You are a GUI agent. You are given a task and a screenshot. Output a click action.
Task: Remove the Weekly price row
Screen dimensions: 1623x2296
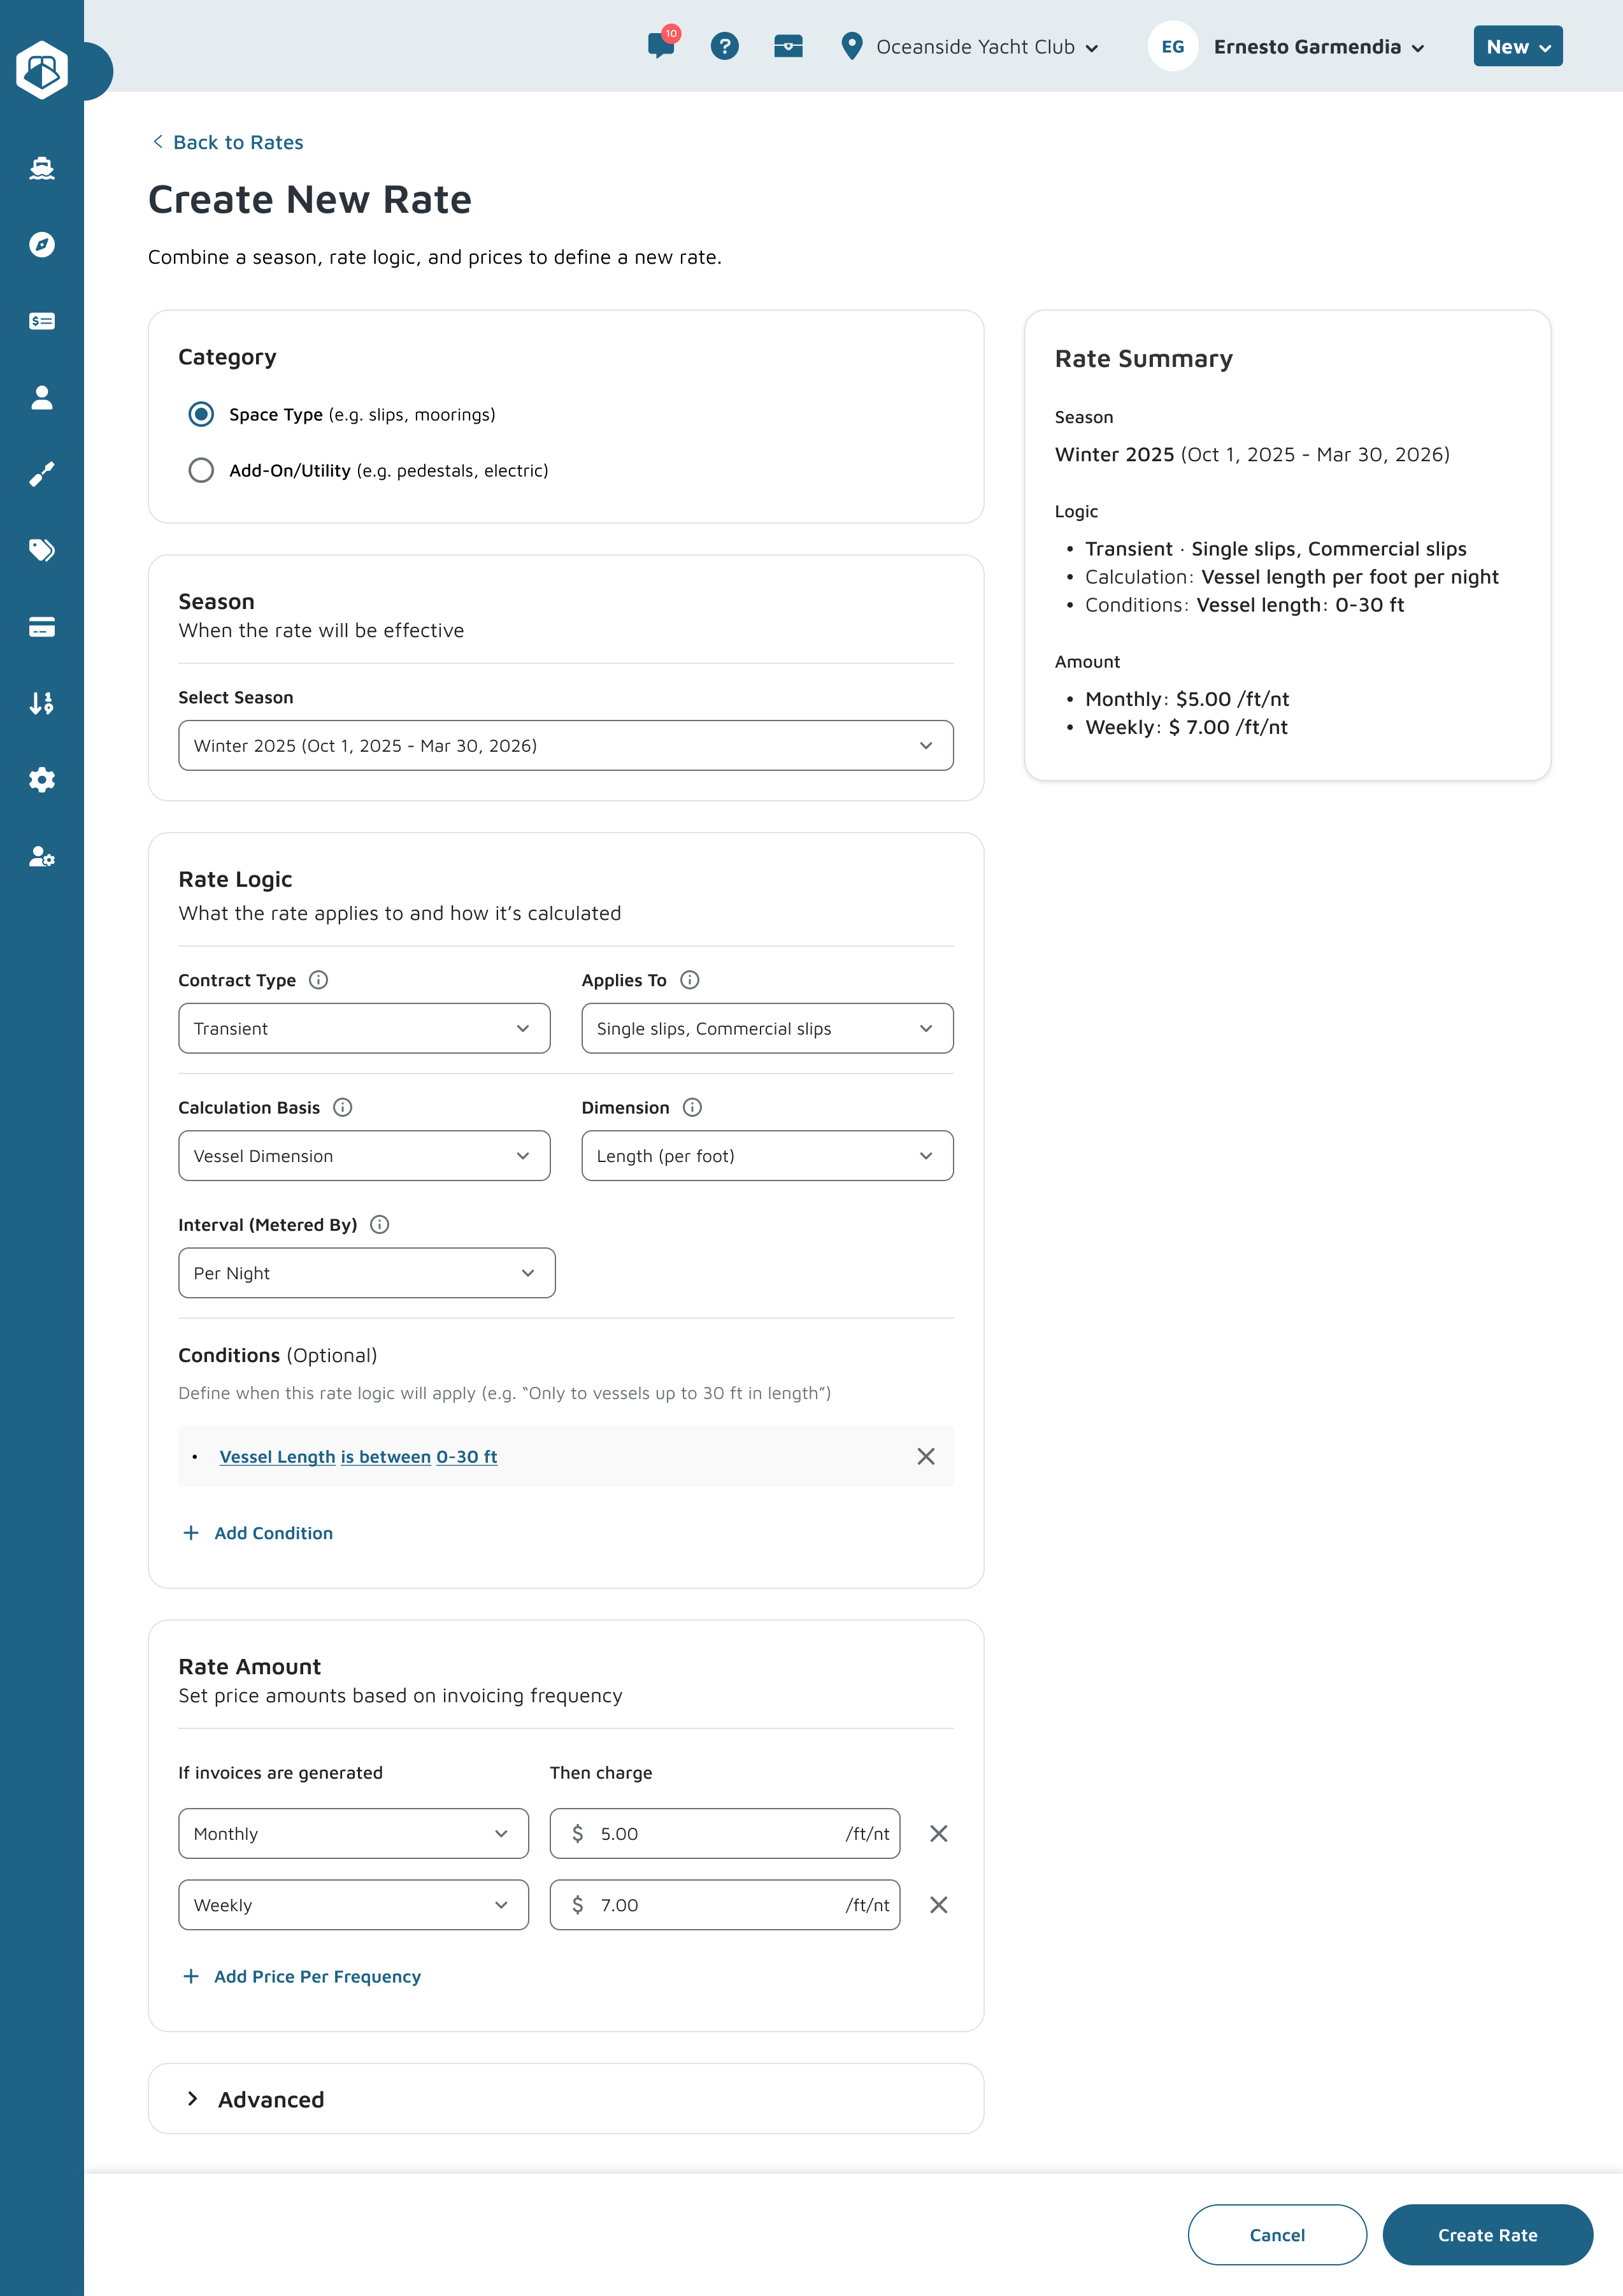(938, 1905)
